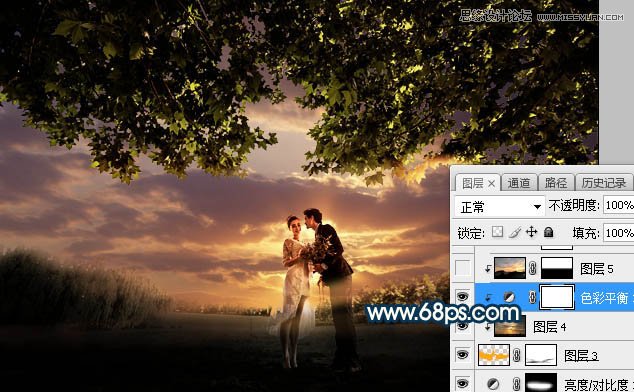634x392 pixels.
Task: Select the layer named 亮度/对比度
Action: (596, 384)
